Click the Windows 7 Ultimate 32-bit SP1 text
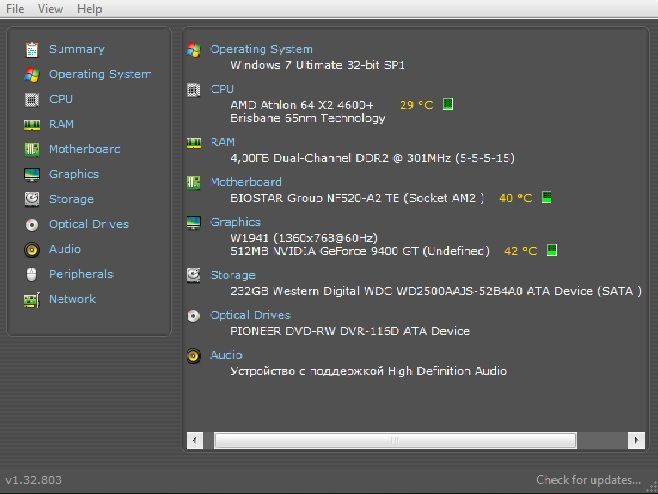The width and height of the screenshot is (658, 494). [317, 65]
